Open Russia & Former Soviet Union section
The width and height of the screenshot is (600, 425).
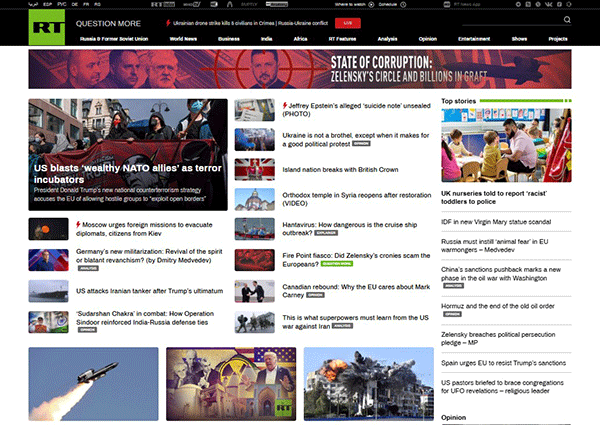coord(114,39)
